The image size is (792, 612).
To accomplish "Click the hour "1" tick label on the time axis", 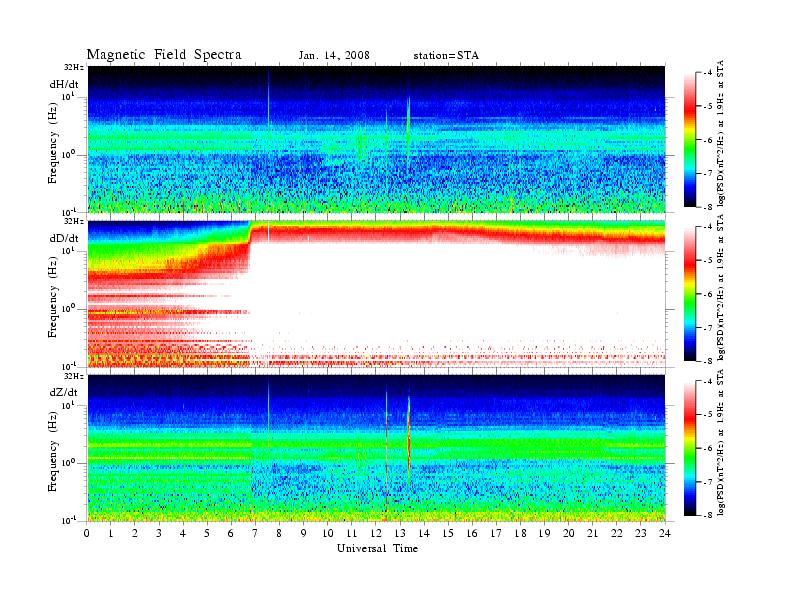I will click(111, 534).
